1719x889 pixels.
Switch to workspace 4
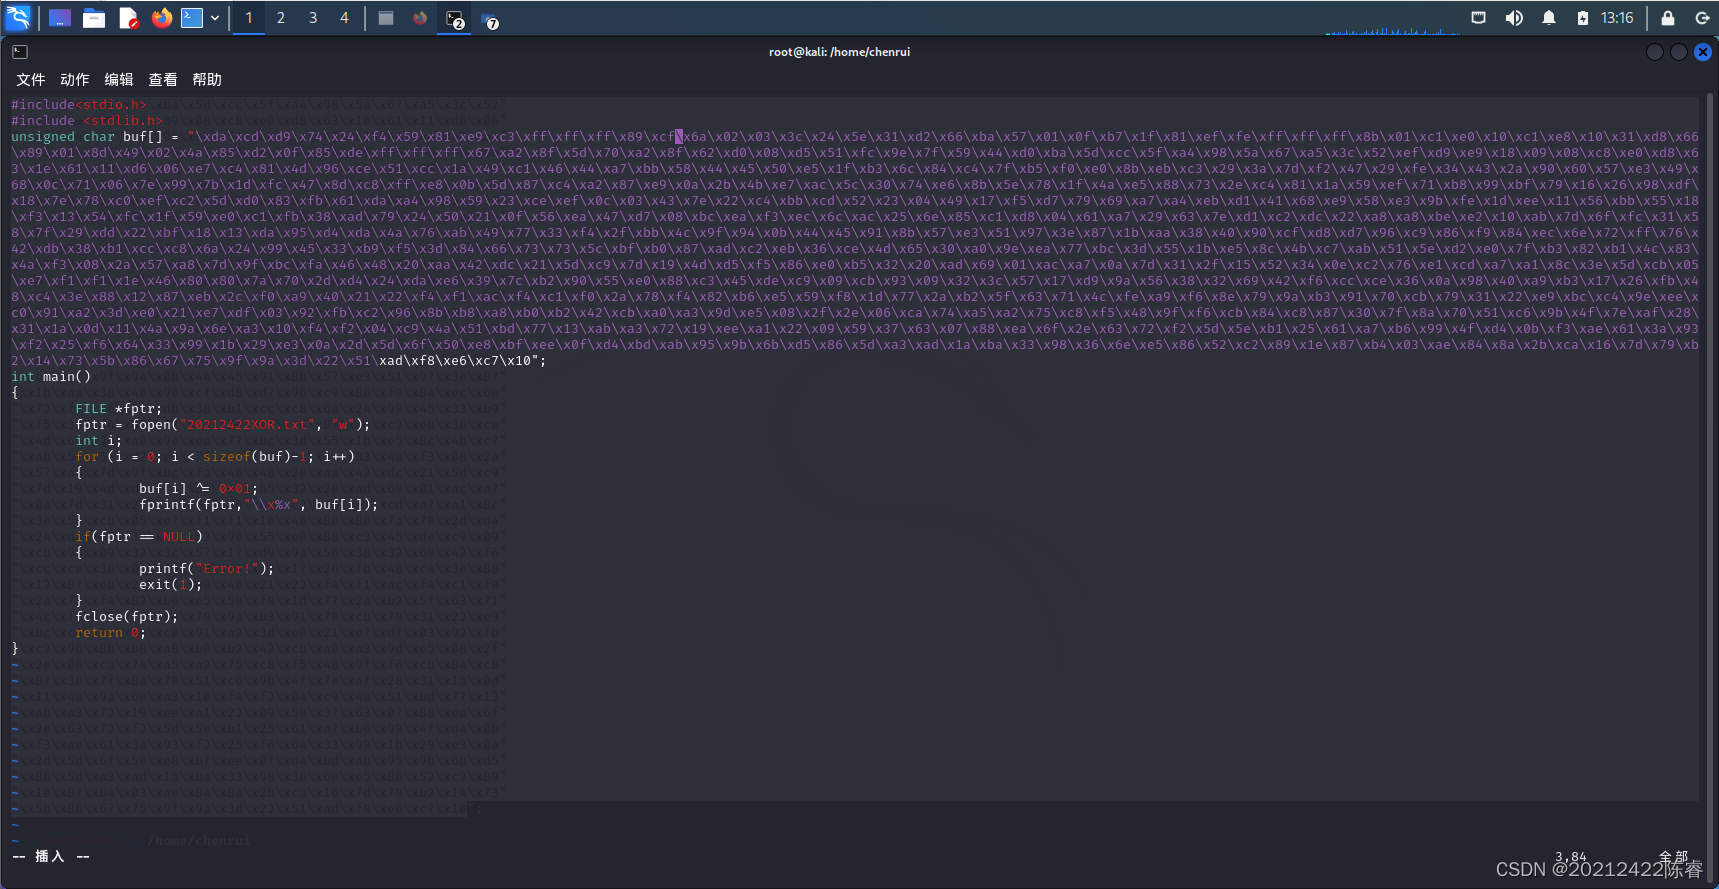click(344, 18)
